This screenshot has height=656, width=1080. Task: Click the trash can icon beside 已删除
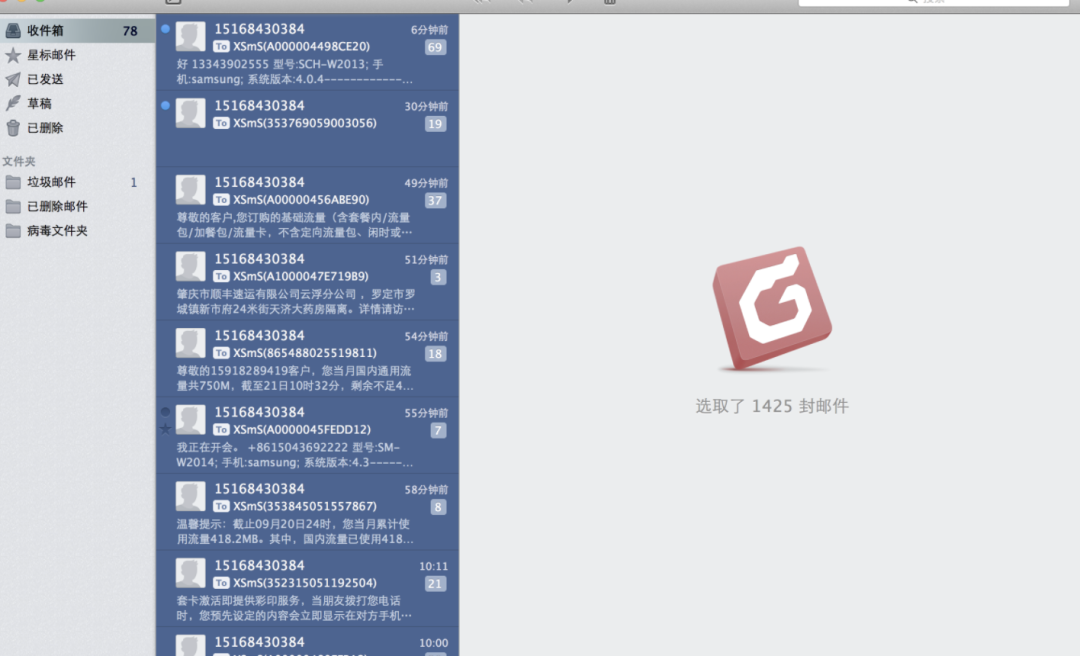13,127
